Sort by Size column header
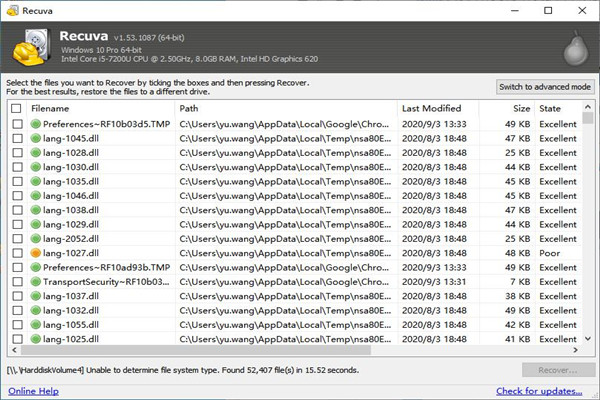The width and height of the screenshot is (600, 400). click(507, 109)
